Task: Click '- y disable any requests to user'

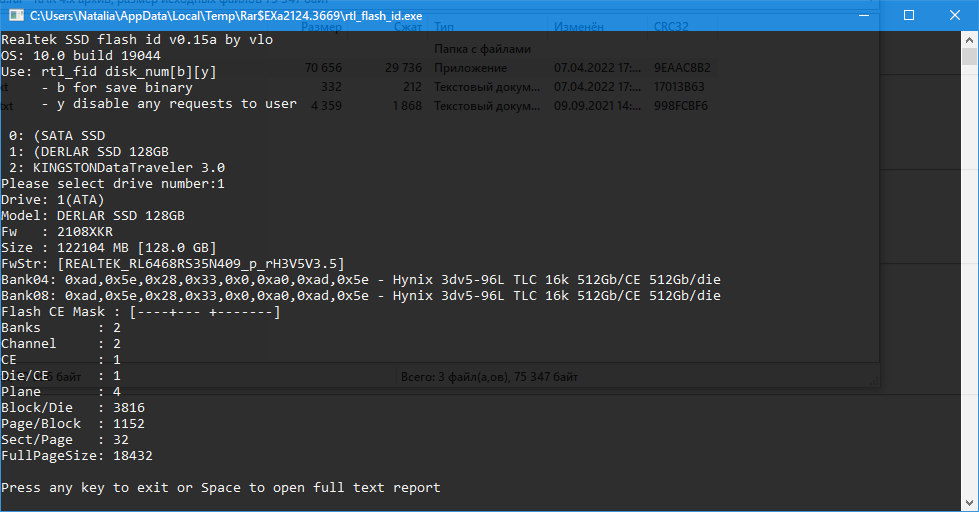Action: click(x=169, y=104)
